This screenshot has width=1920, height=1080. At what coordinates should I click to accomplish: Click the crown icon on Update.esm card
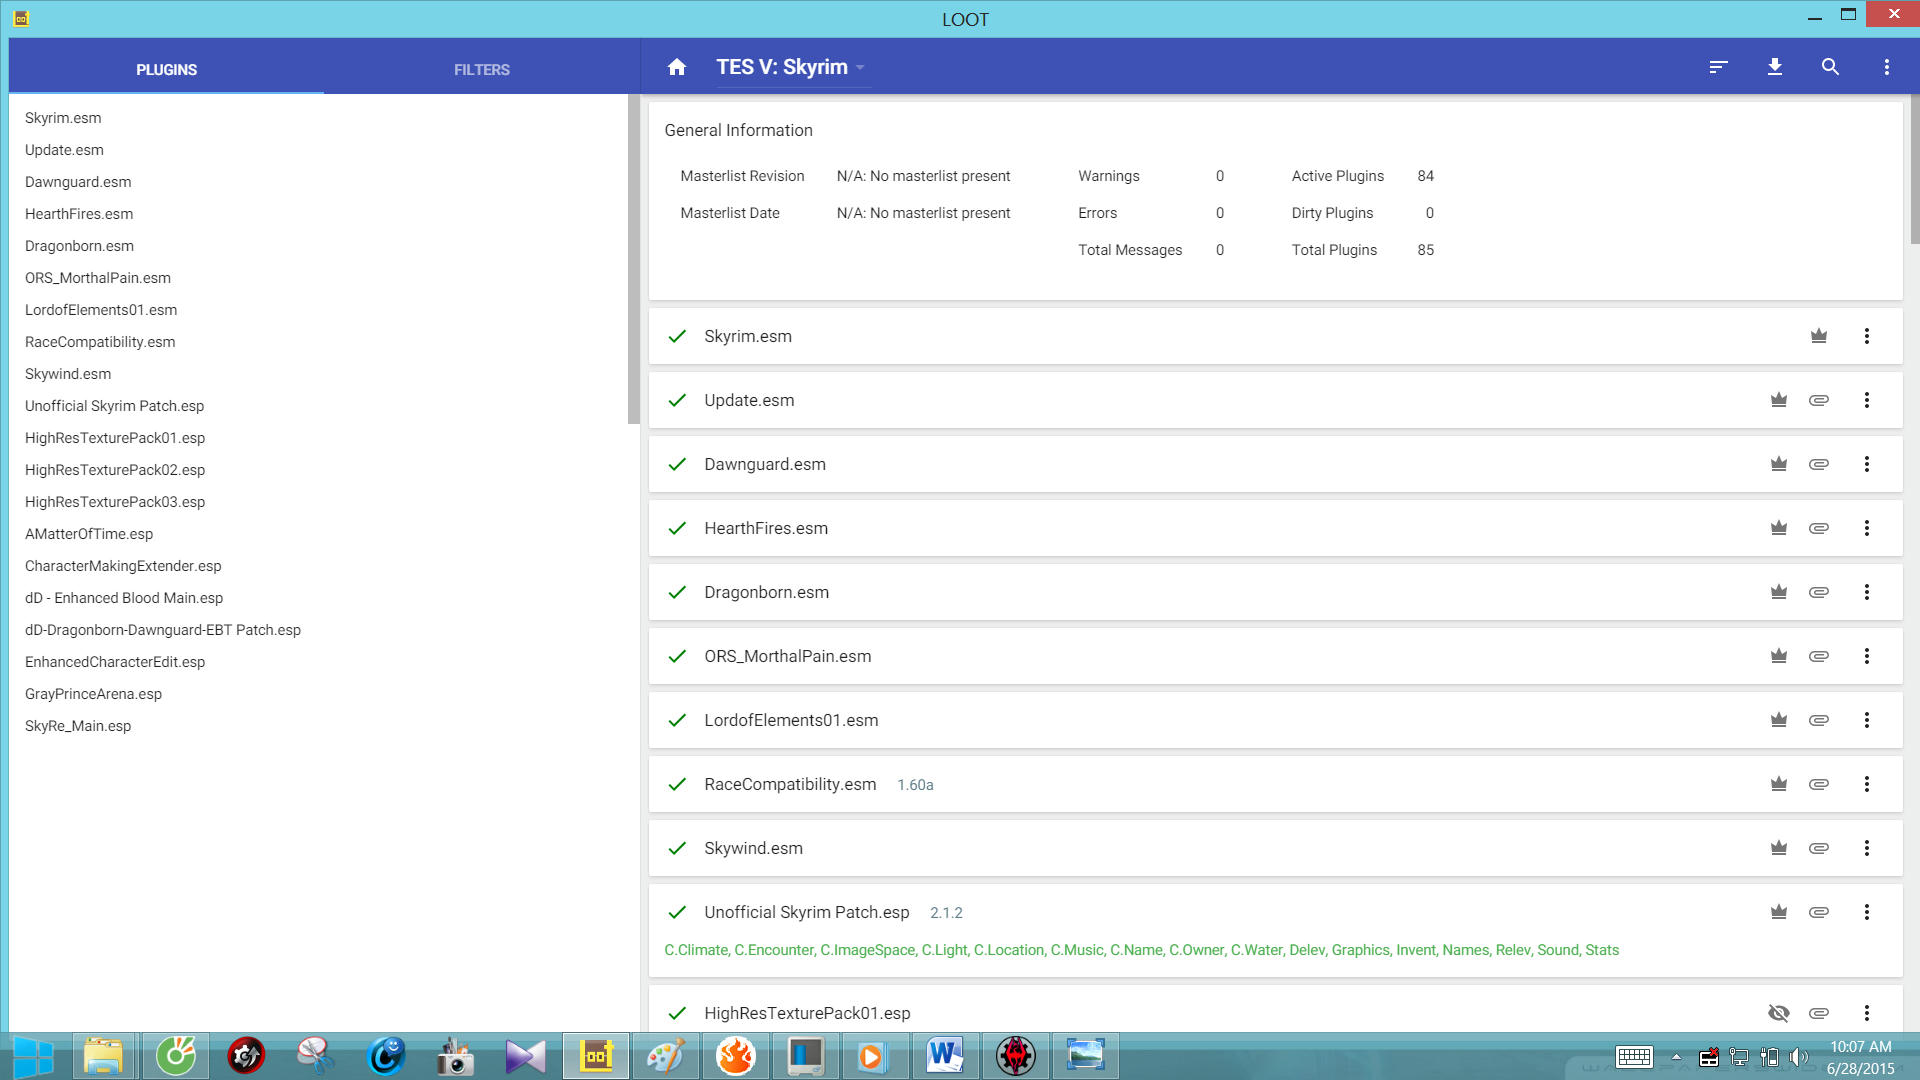[x=1779, y=400]
